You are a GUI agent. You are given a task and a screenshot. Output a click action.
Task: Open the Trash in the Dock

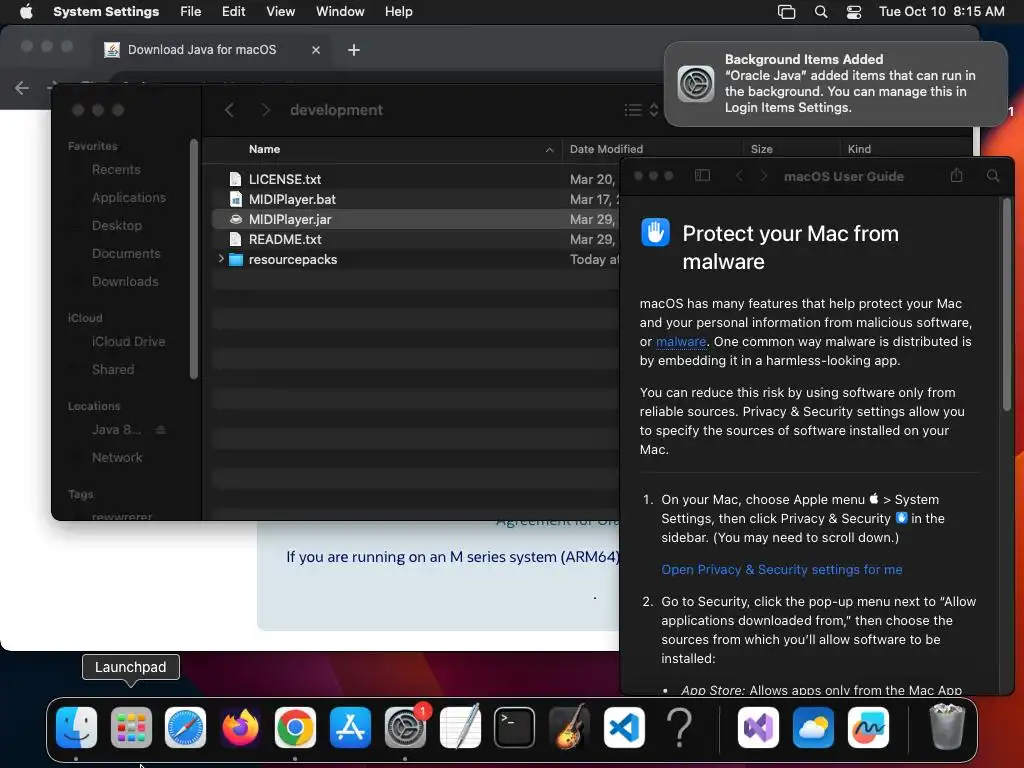pyautogui.click(x=947, y=726)
